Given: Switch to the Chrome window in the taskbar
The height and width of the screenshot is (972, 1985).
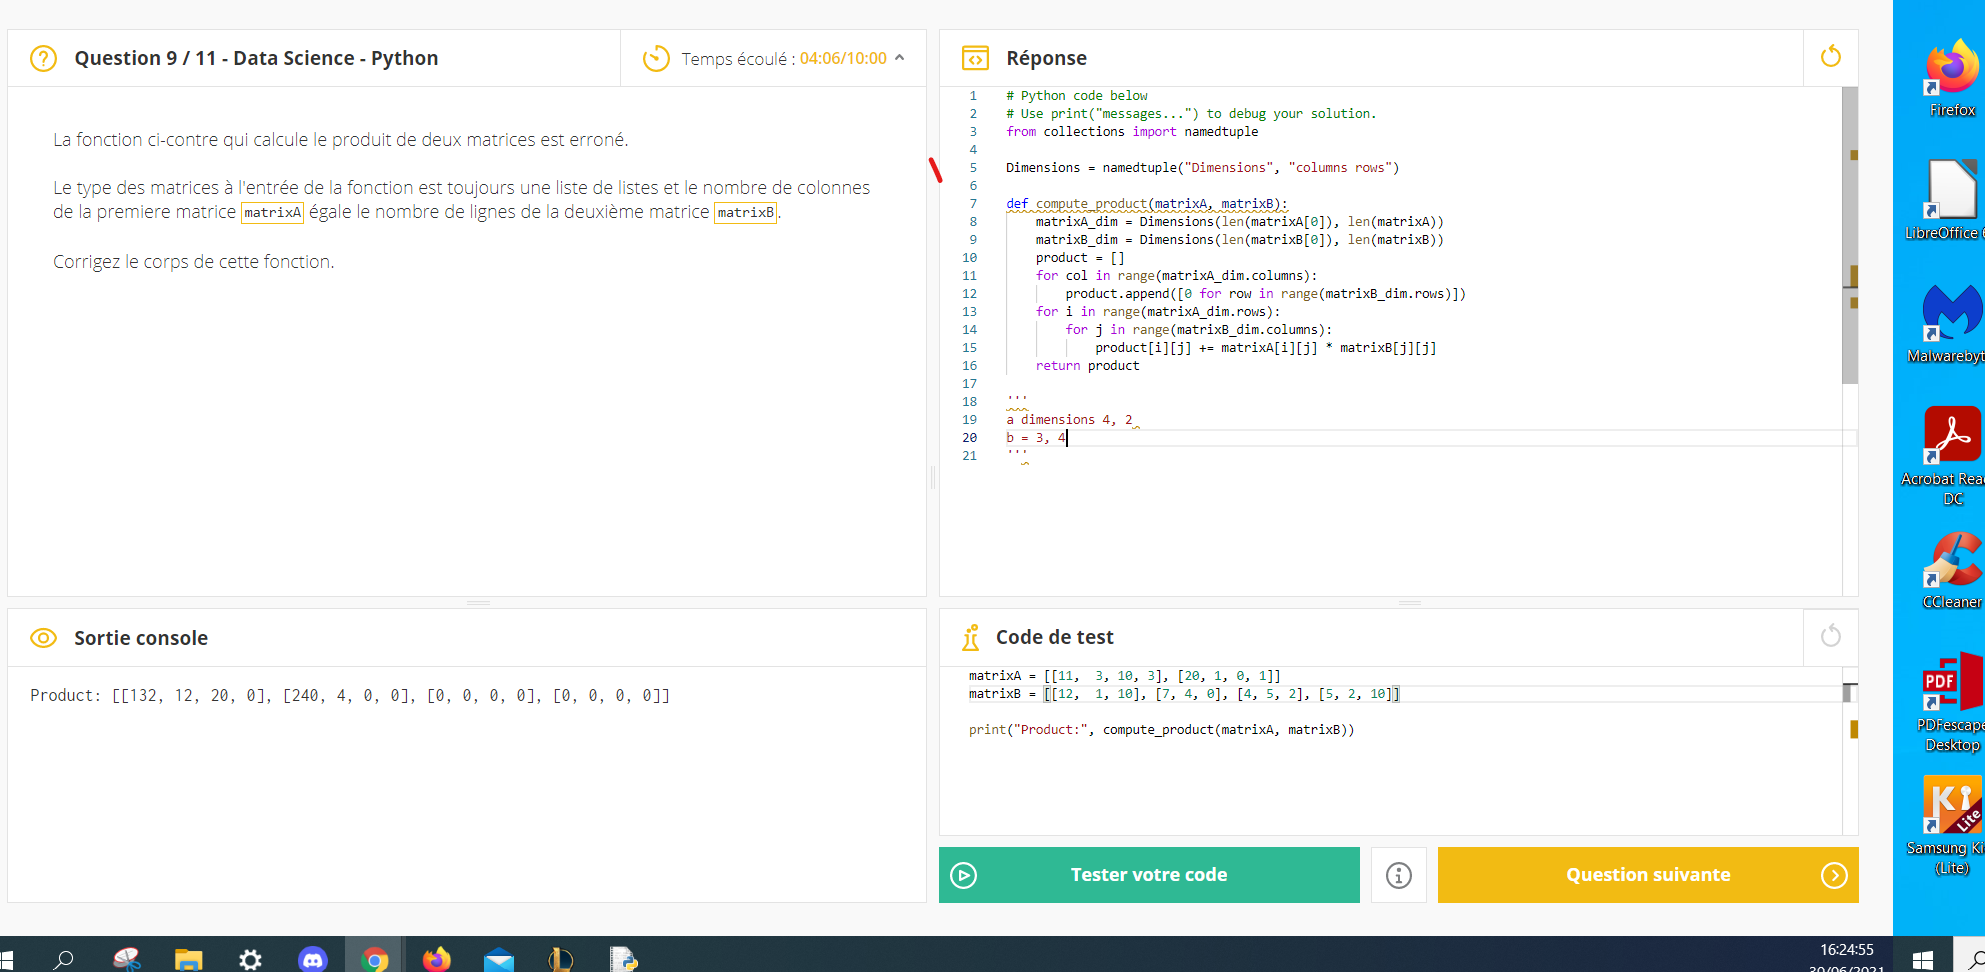Looking at the screenshot, I should tap(374, 959).
